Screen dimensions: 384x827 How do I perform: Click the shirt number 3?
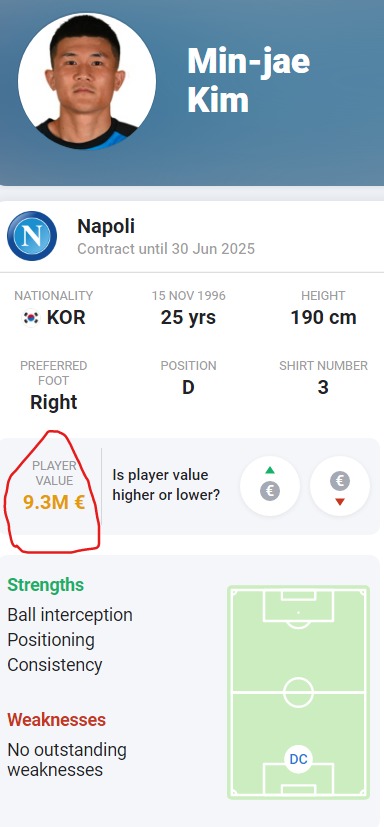pos(323,388)
